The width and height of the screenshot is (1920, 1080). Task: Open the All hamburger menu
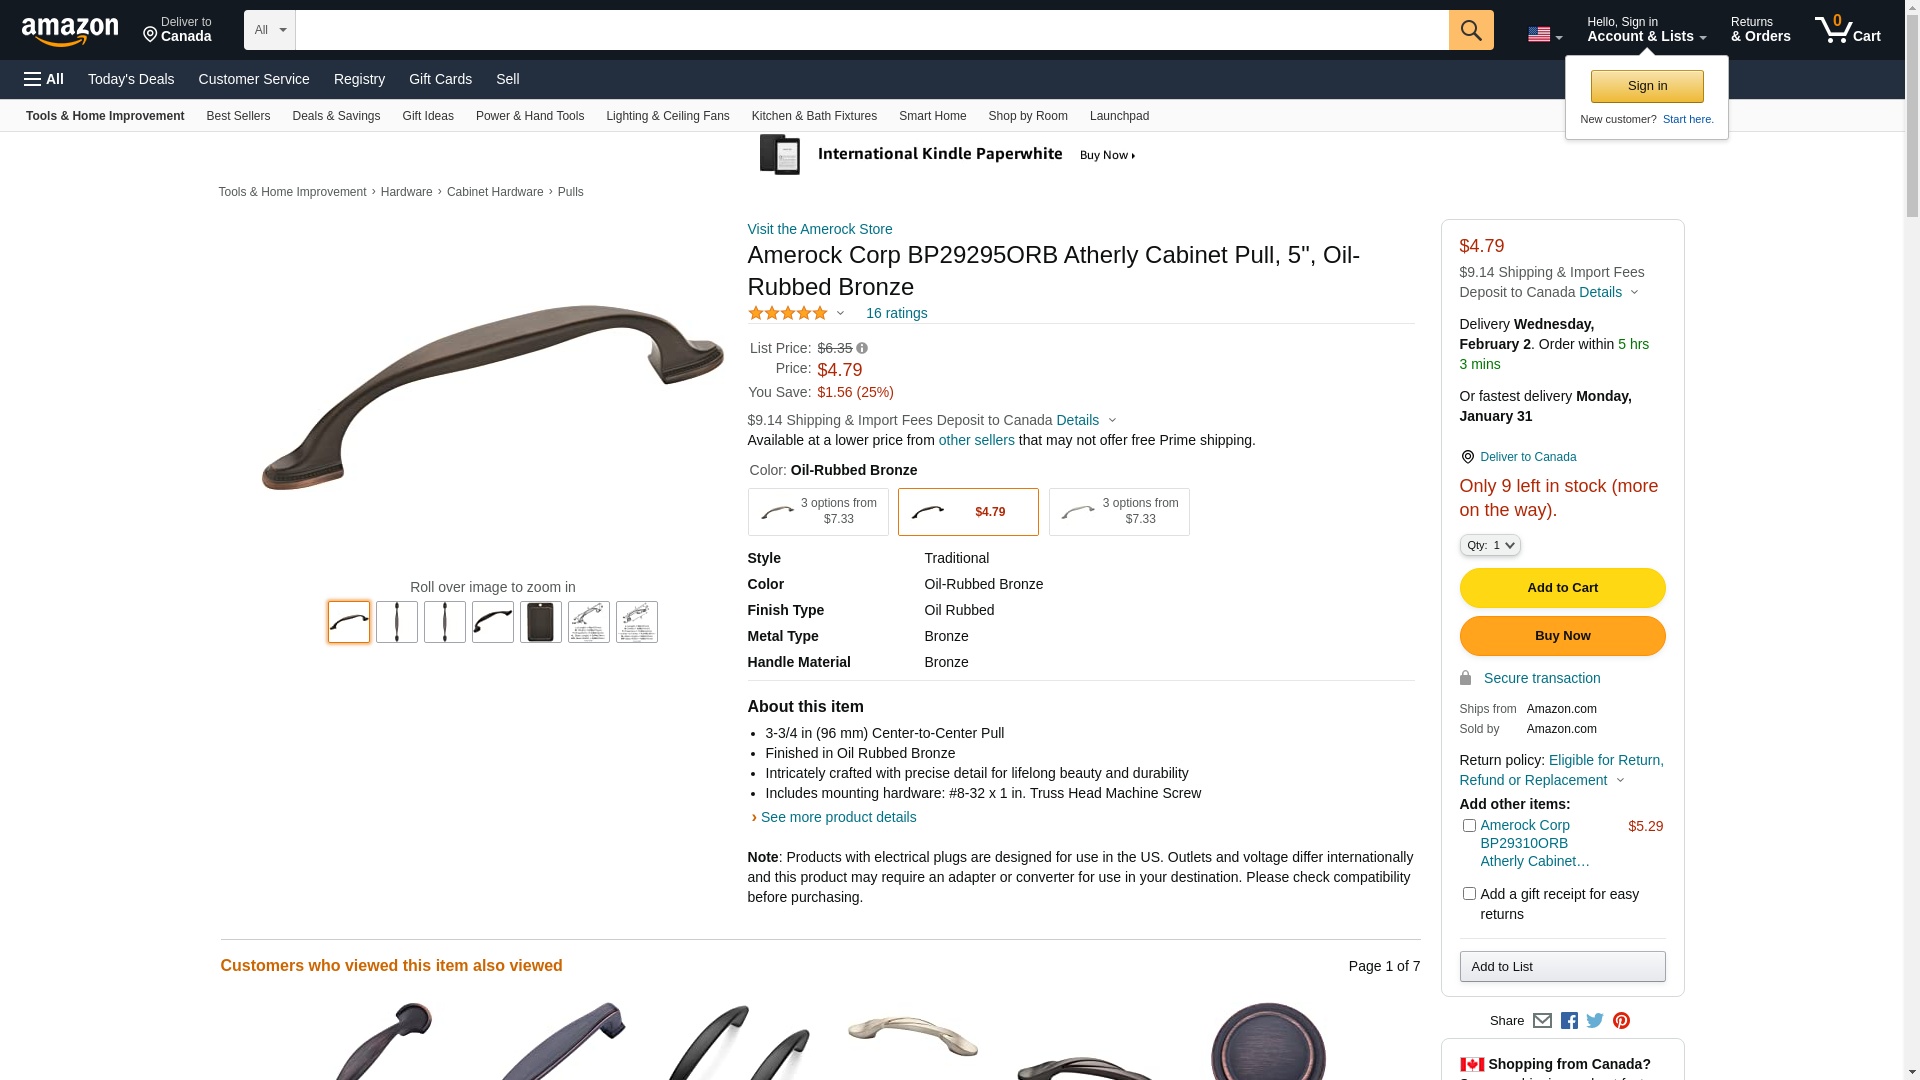[x=44, y=79]
